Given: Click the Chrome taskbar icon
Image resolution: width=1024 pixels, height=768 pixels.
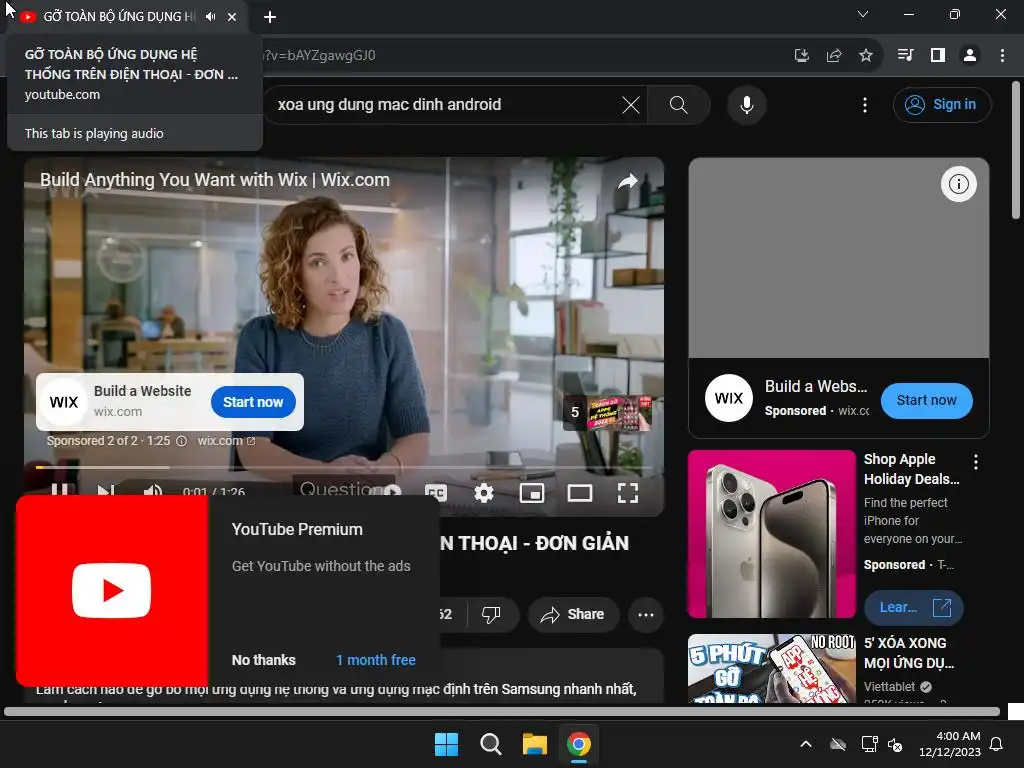Looking at the screenshot, I should [x=579, y=744].
